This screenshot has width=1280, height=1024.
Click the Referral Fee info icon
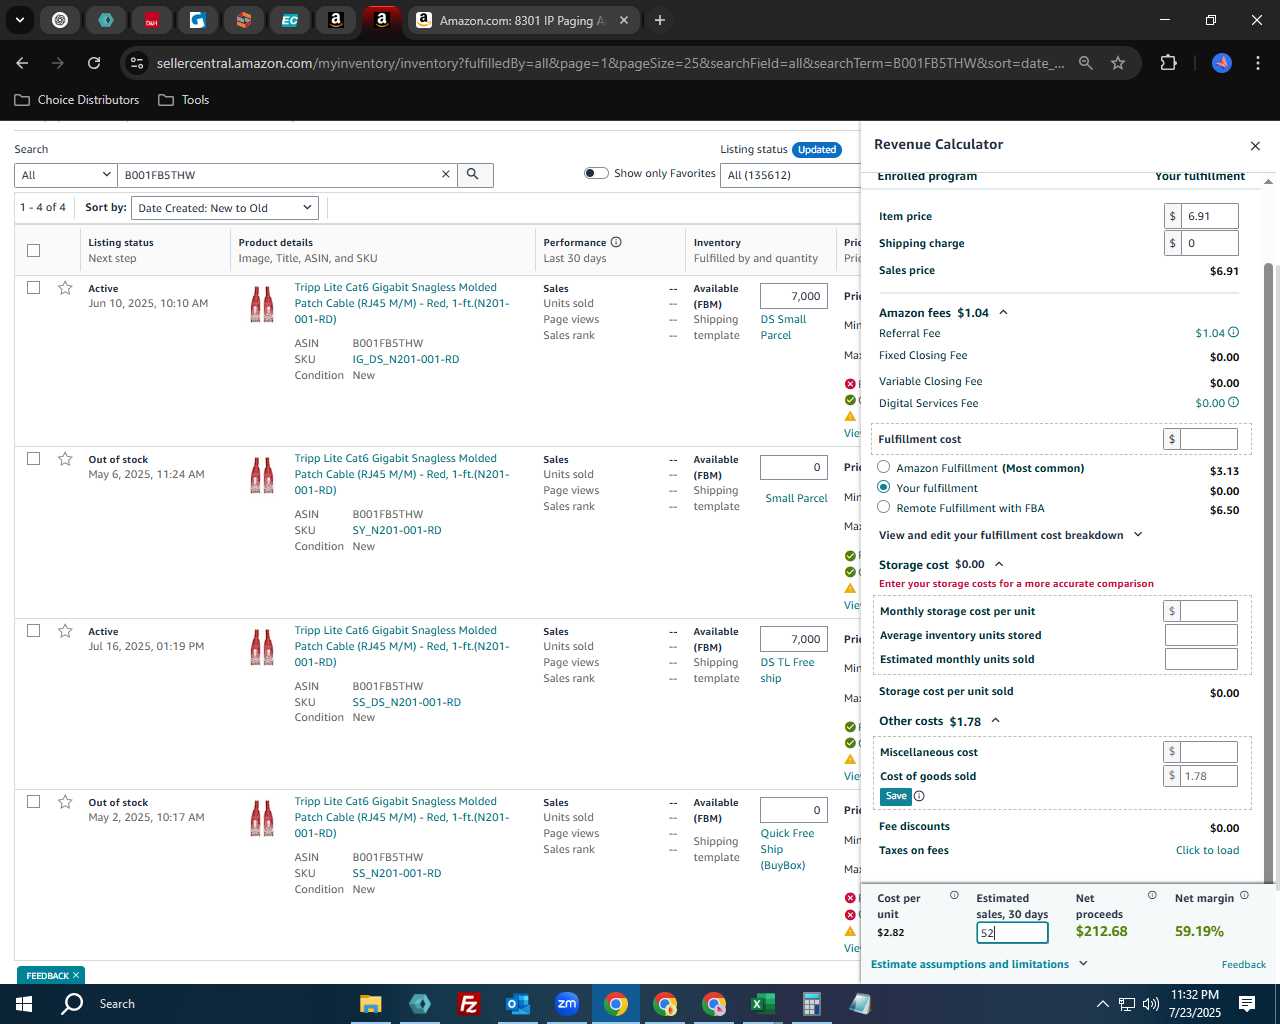click(x=1233, y=333)
